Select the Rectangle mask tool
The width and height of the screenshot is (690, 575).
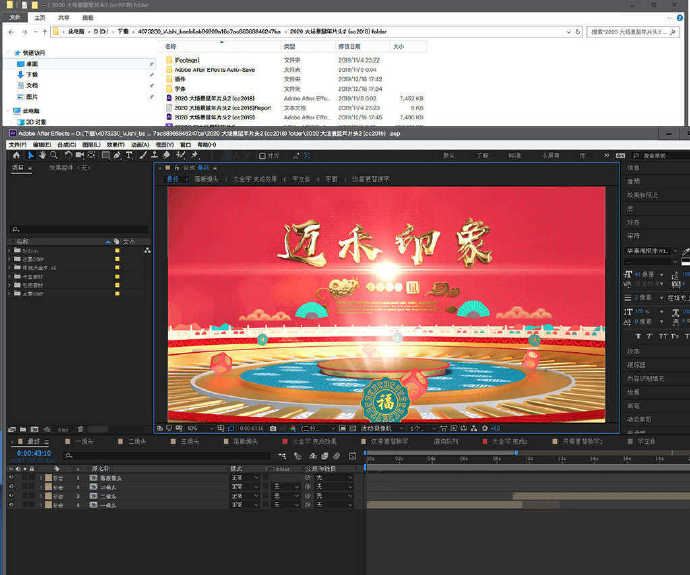[106, 155]
